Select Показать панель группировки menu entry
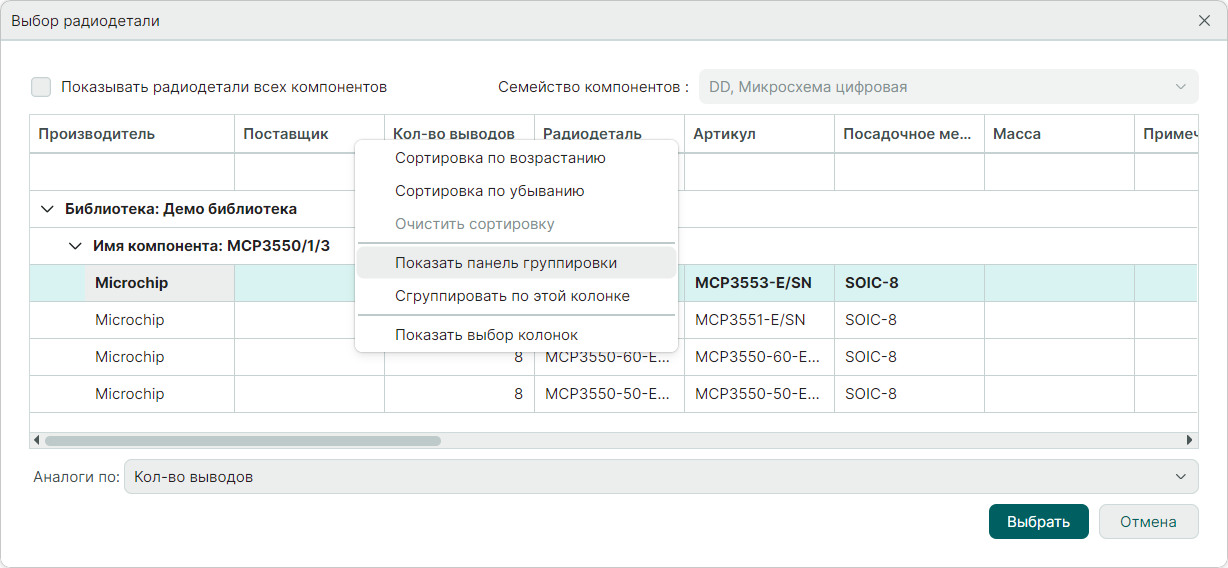The height and width of the screenshot is (568, 1228). click(506, 263)
